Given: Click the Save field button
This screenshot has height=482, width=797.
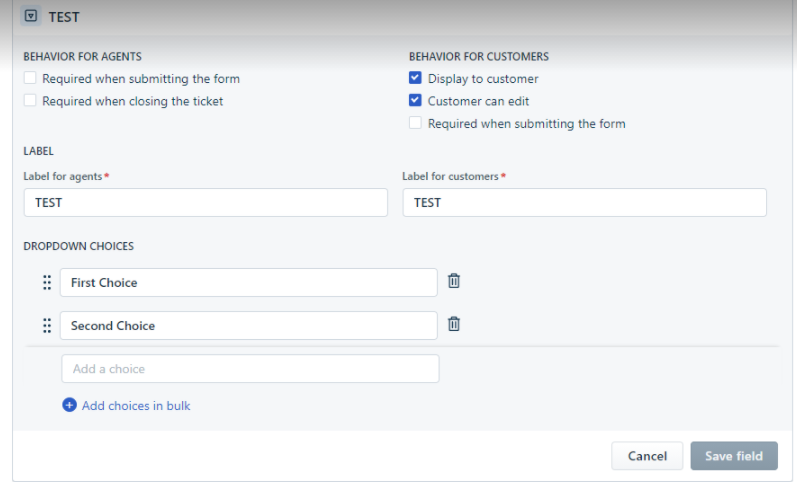Looking at the screenshot, I should coord(734,456).
